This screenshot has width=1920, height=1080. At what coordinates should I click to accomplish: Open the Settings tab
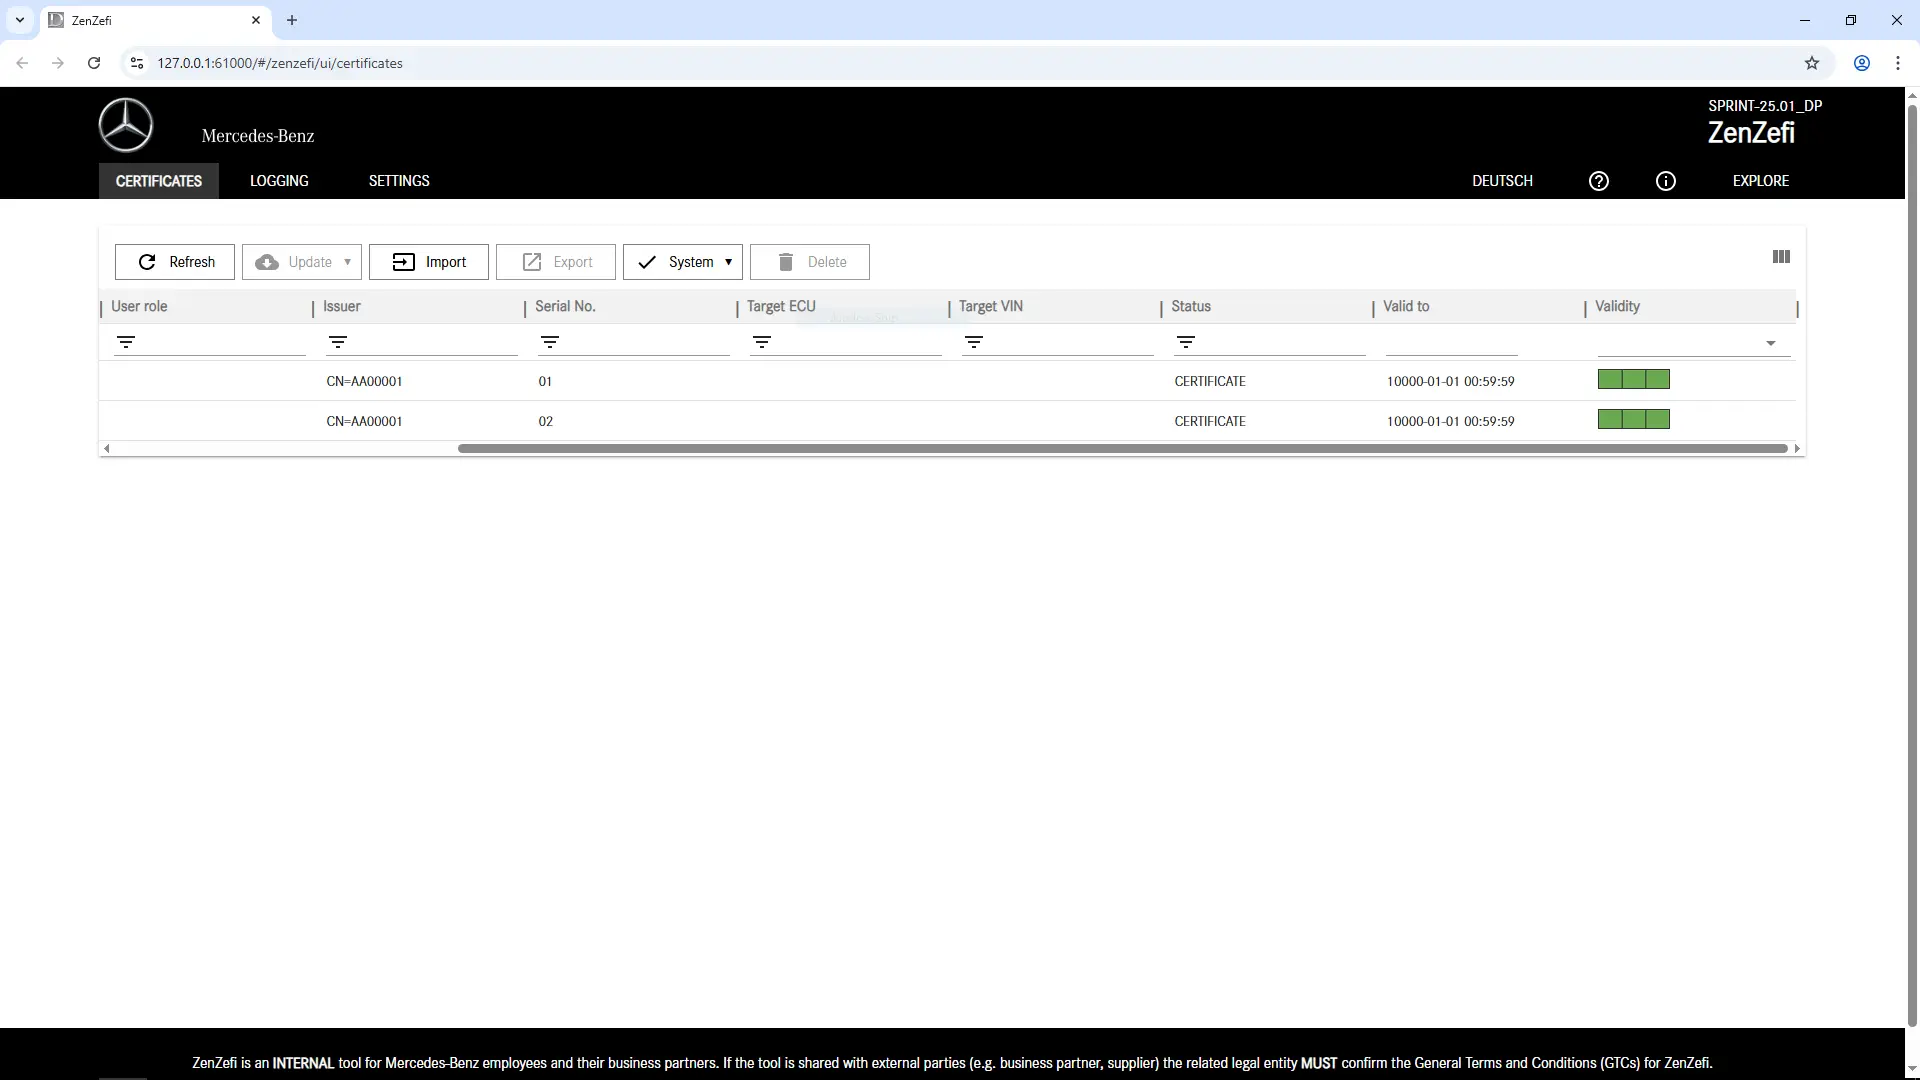(x=399, y=181)
